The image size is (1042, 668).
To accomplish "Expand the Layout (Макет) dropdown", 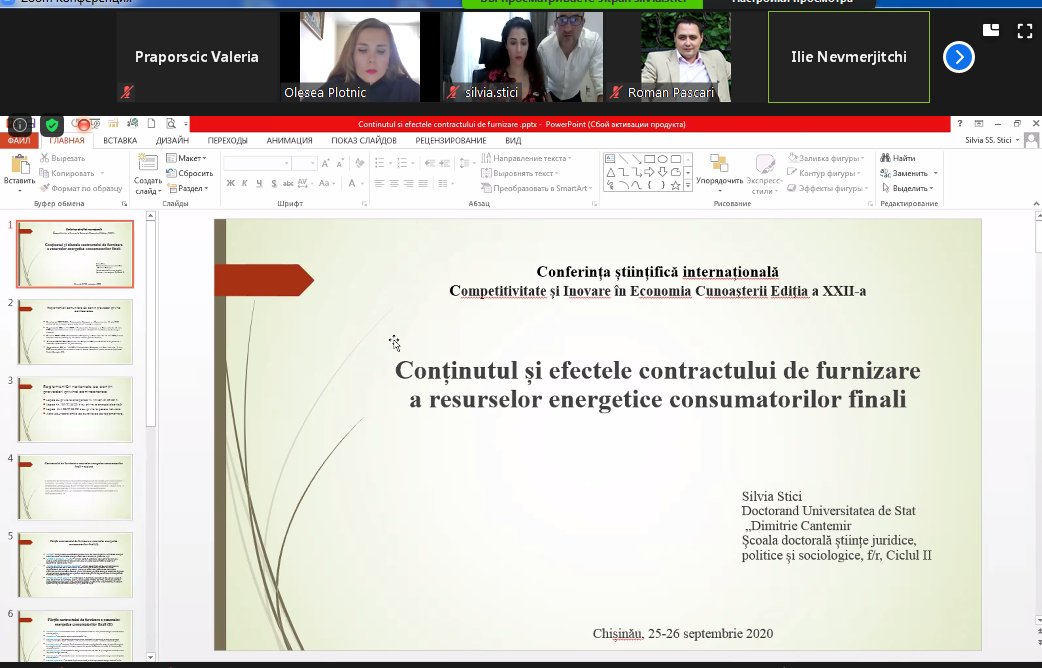I will coord(187,158).
